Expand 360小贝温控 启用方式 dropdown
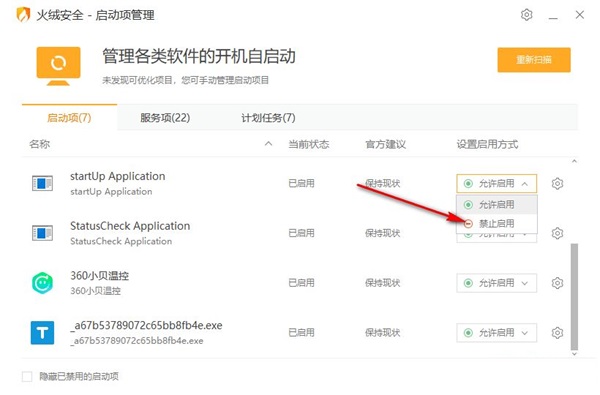Viewport: 600px width, 395px height. click(497, 283)
